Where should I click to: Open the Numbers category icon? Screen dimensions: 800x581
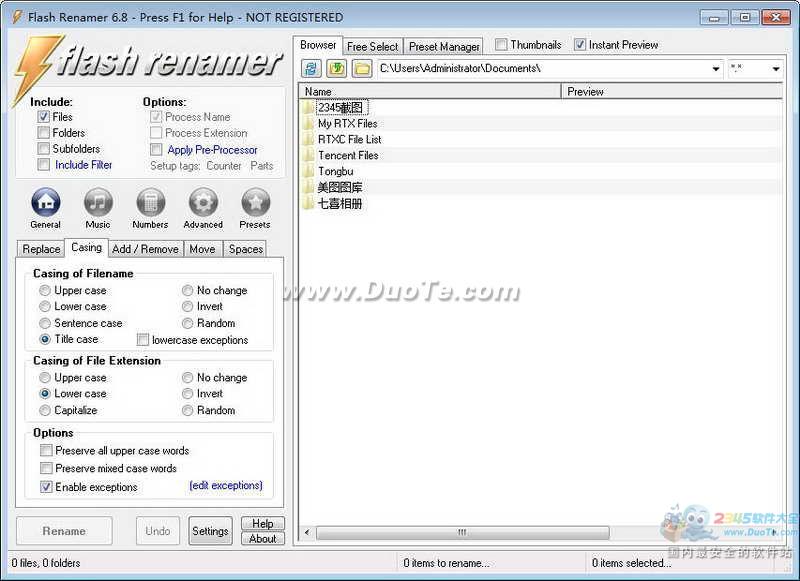151,203
